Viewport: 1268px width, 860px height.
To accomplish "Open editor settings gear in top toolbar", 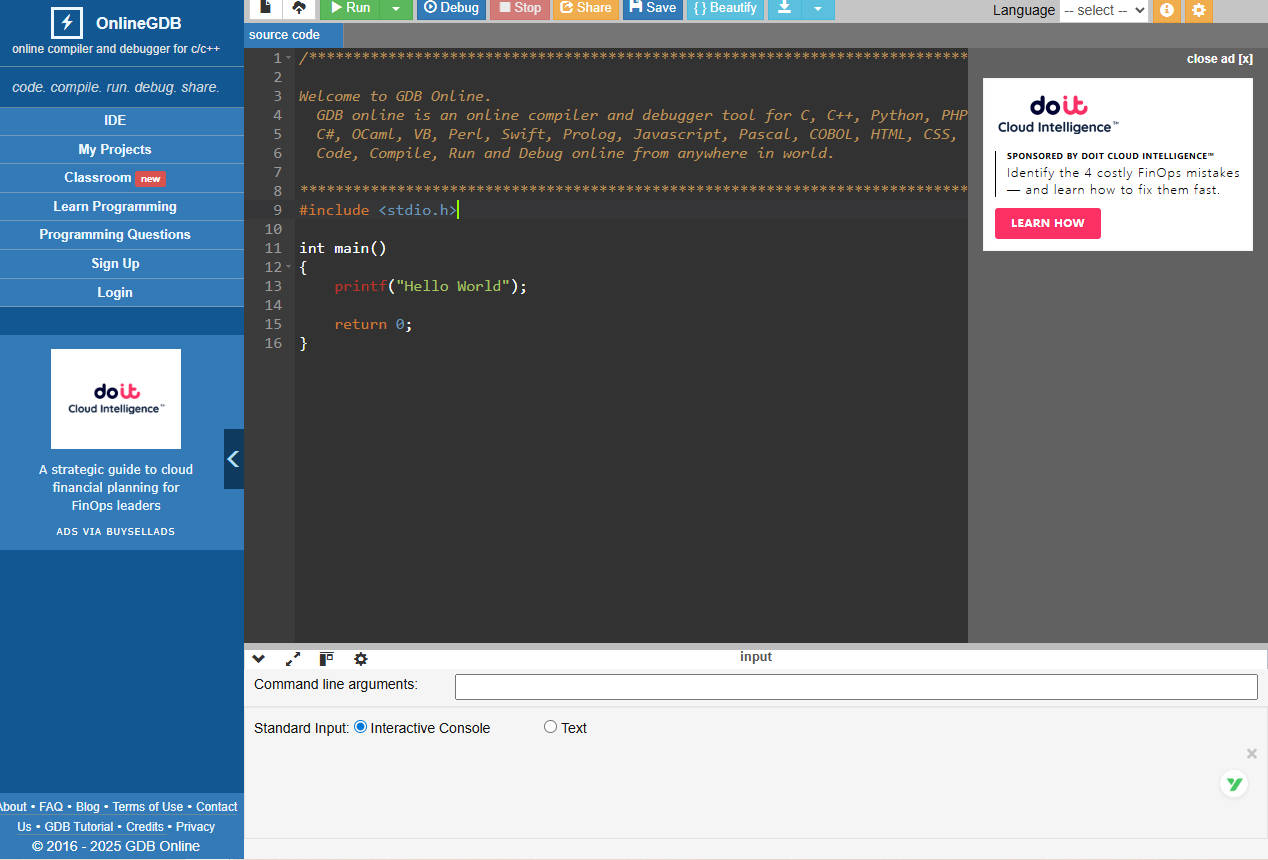I will 1199,10.
